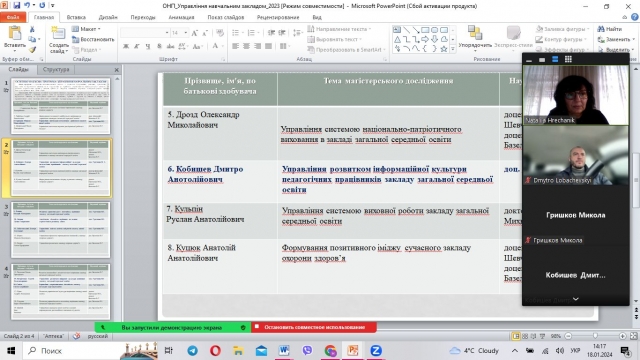Toggle underline (Ч) formatting
Screen dimensions: 640x360
(148, 46)
